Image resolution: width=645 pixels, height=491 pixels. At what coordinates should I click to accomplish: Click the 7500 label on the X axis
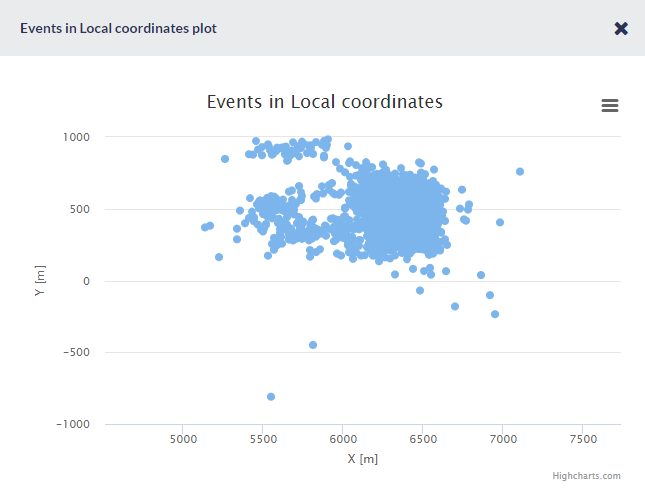(x=583, y=439)
